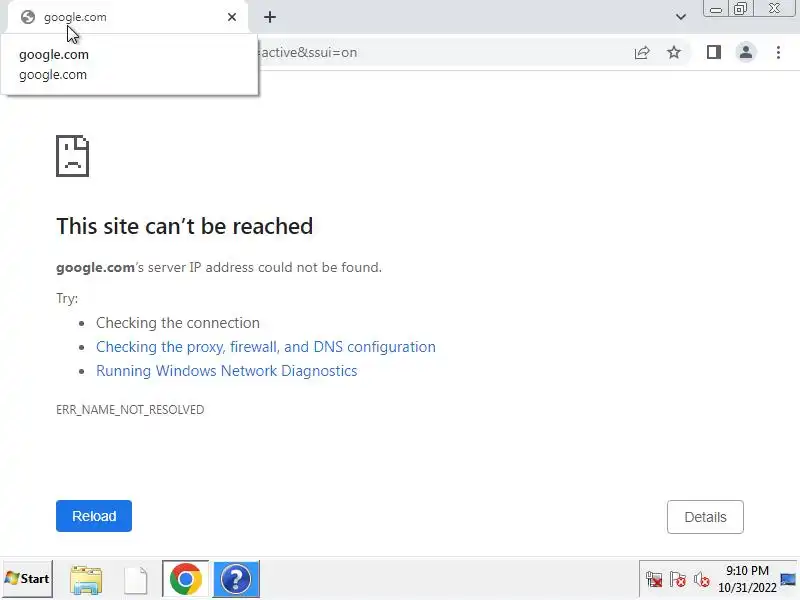Screen dimensions: 800x600
Task: Click the taskbar clock showing 9:10 PM
Action: [747, 579]
